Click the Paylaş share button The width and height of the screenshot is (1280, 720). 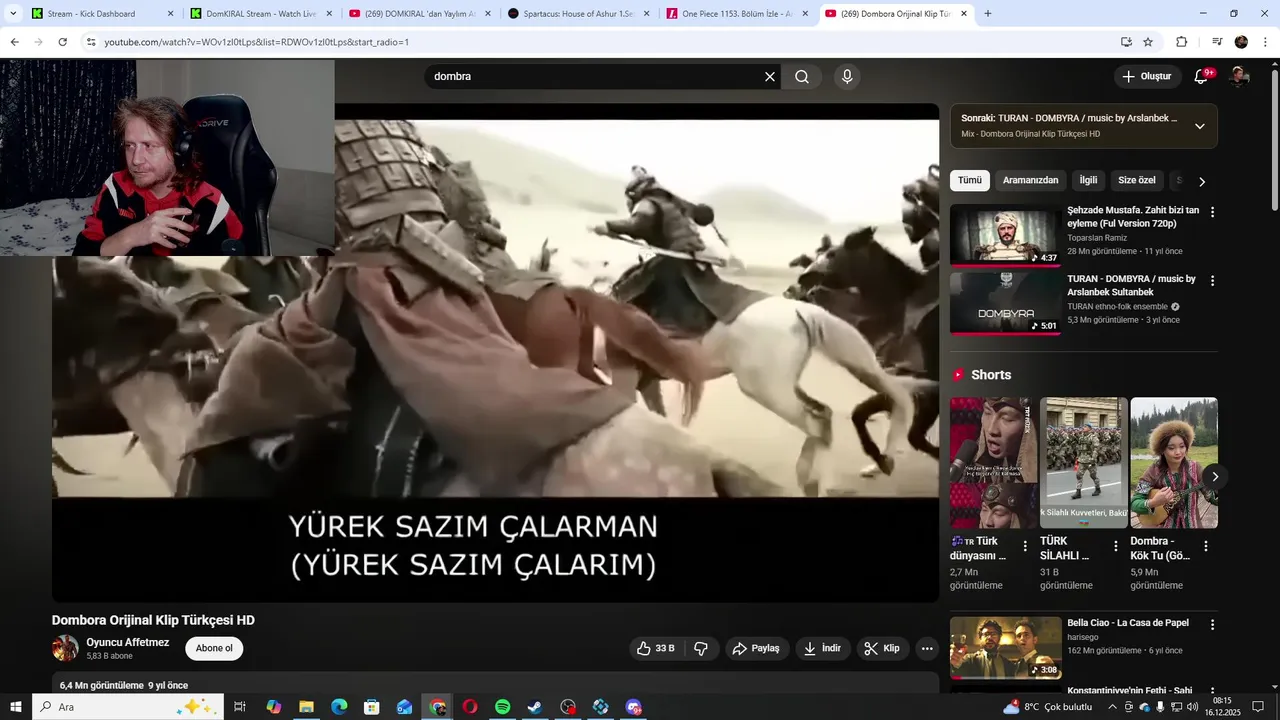click(757, 648)
